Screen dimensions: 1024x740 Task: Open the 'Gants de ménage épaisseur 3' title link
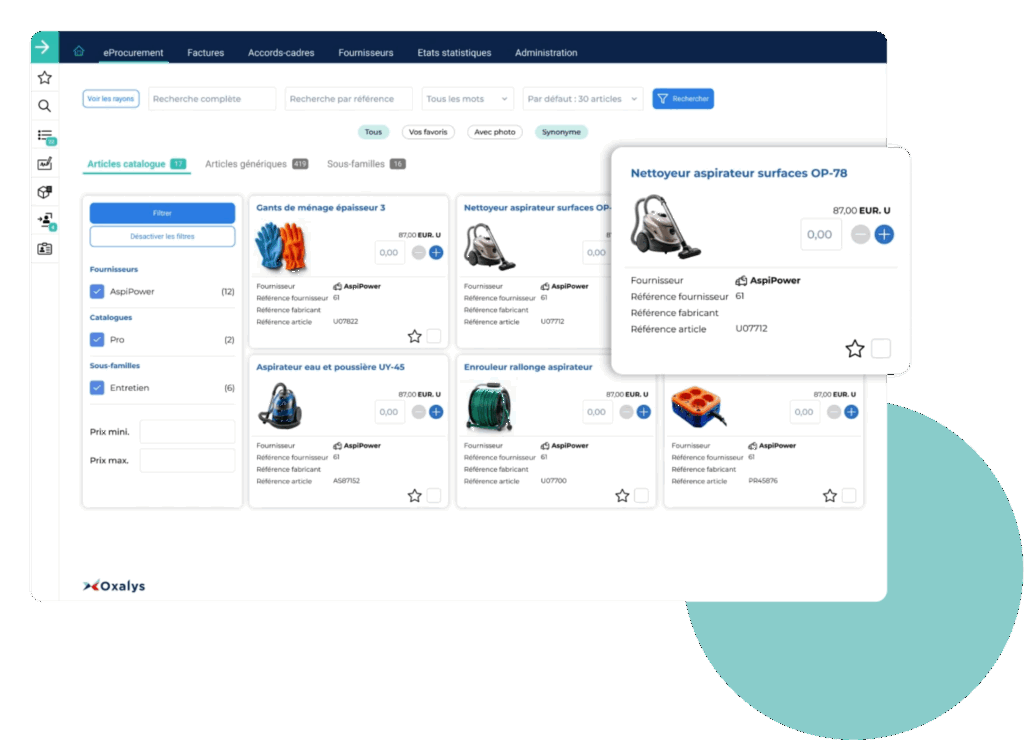tap(321, 208)
